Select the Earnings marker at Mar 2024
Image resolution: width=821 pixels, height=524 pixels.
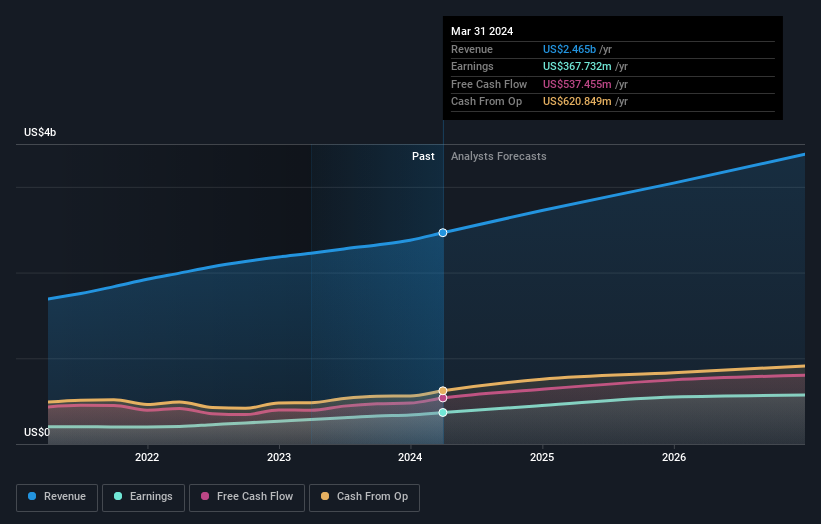pyautogui.click(x=443, y=412)
